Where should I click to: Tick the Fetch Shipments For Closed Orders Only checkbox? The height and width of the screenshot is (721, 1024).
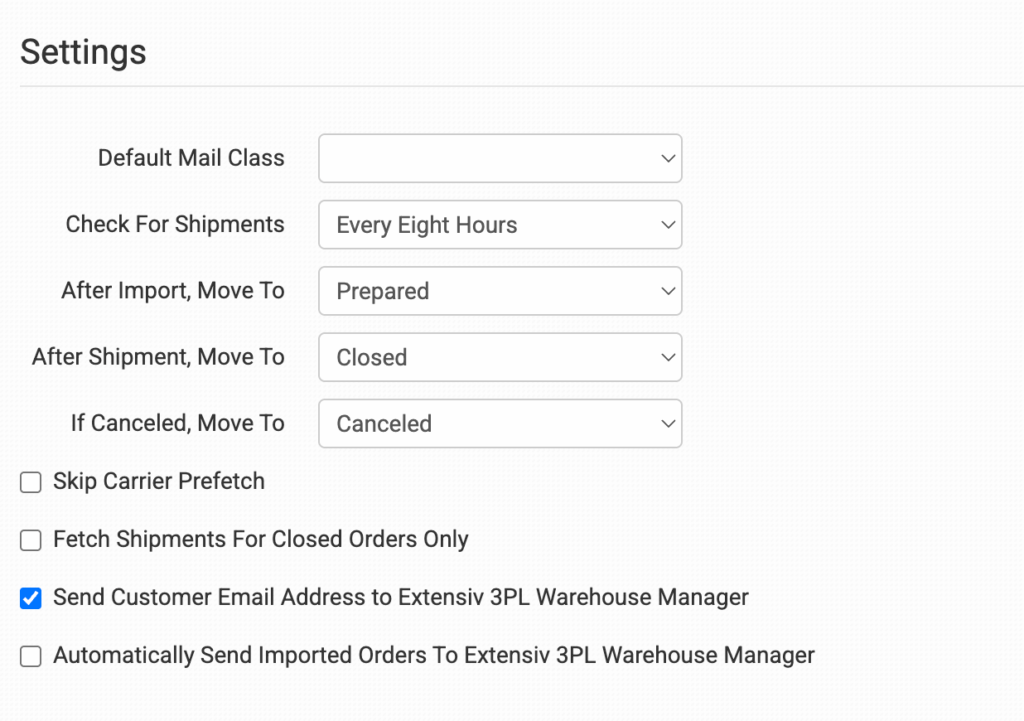[31, 540]
